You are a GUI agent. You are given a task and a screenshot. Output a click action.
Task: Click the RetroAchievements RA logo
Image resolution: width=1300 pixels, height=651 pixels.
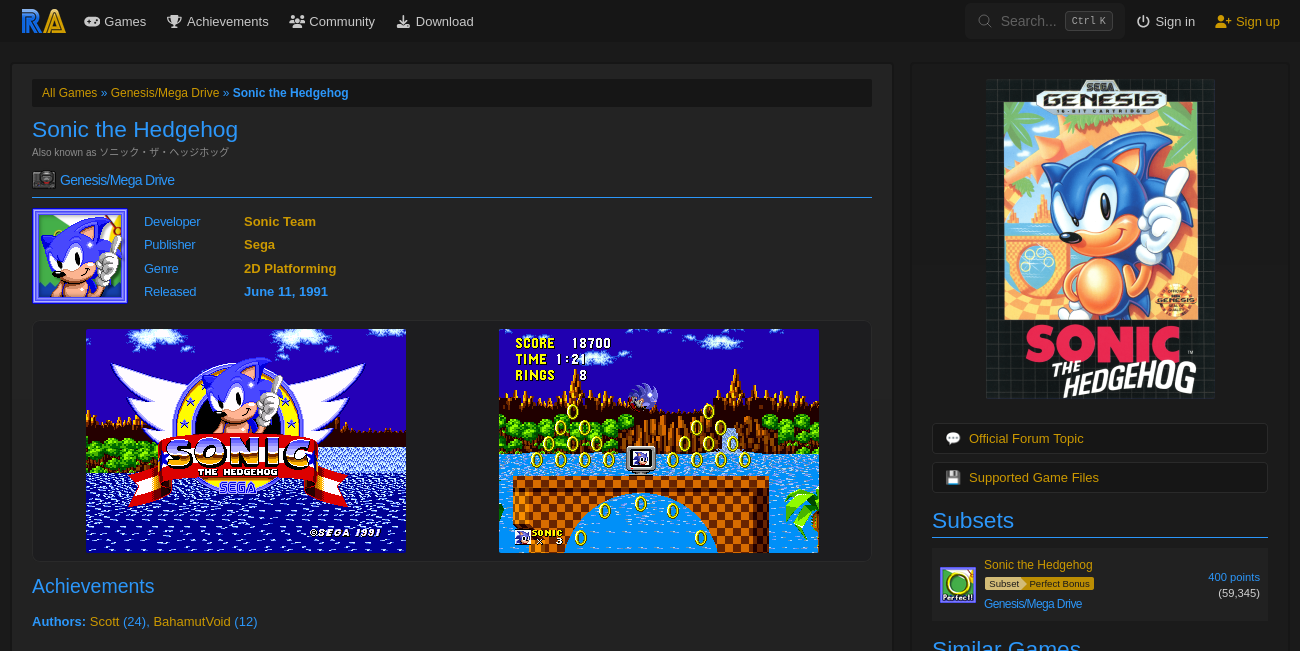[x=44, y=21]
